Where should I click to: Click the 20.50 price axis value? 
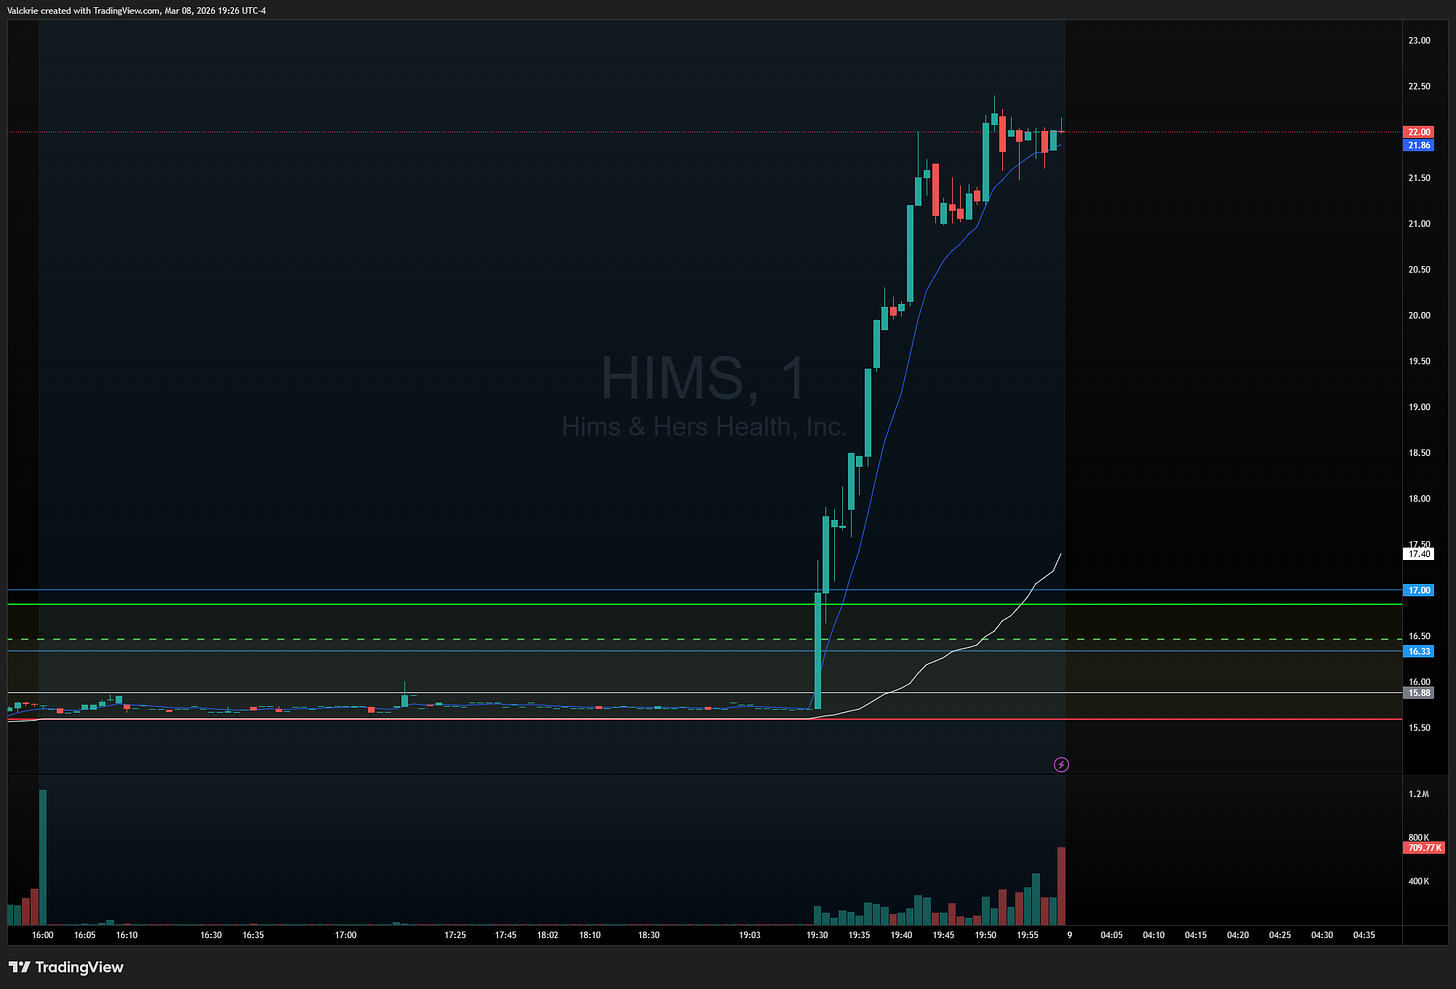pyautogui.click(x=1419, y=270)
